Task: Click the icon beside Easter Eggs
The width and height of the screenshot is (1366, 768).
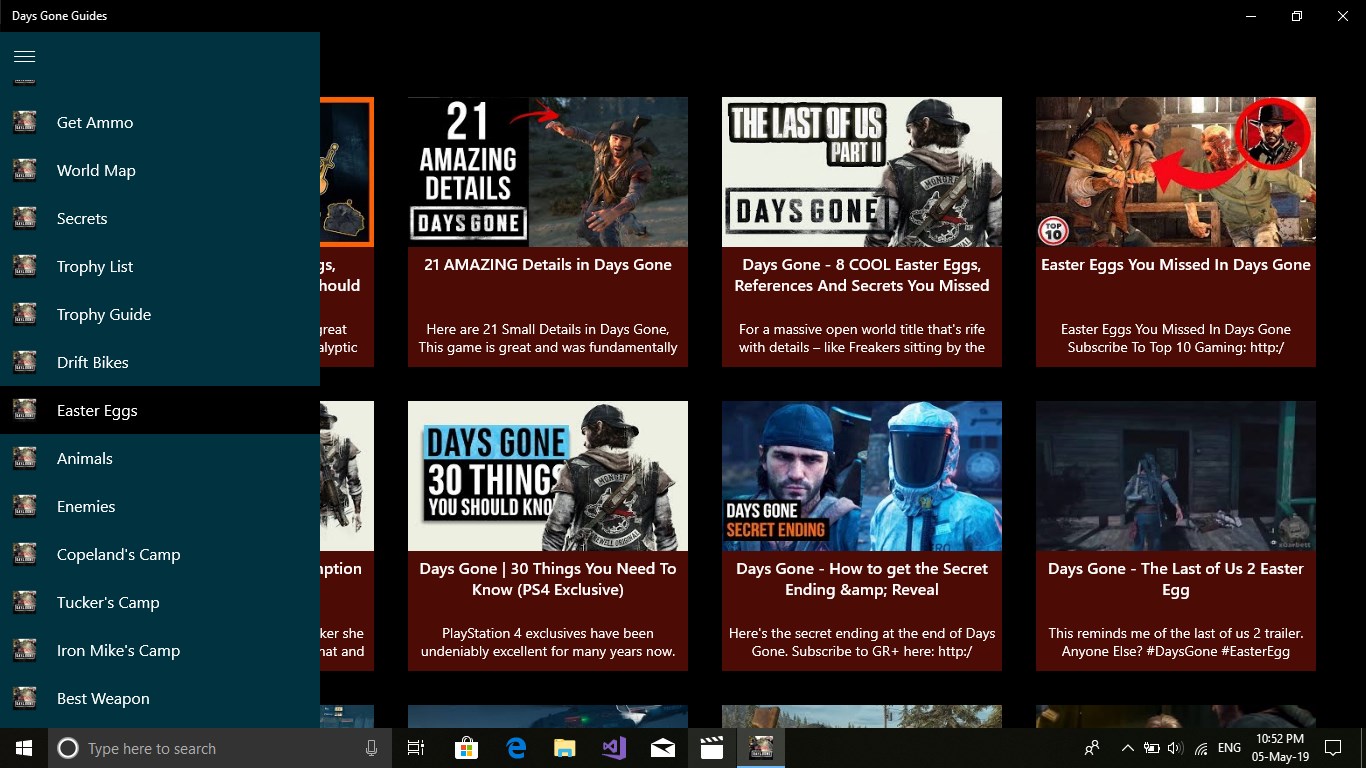Action: tap(25, 411)
